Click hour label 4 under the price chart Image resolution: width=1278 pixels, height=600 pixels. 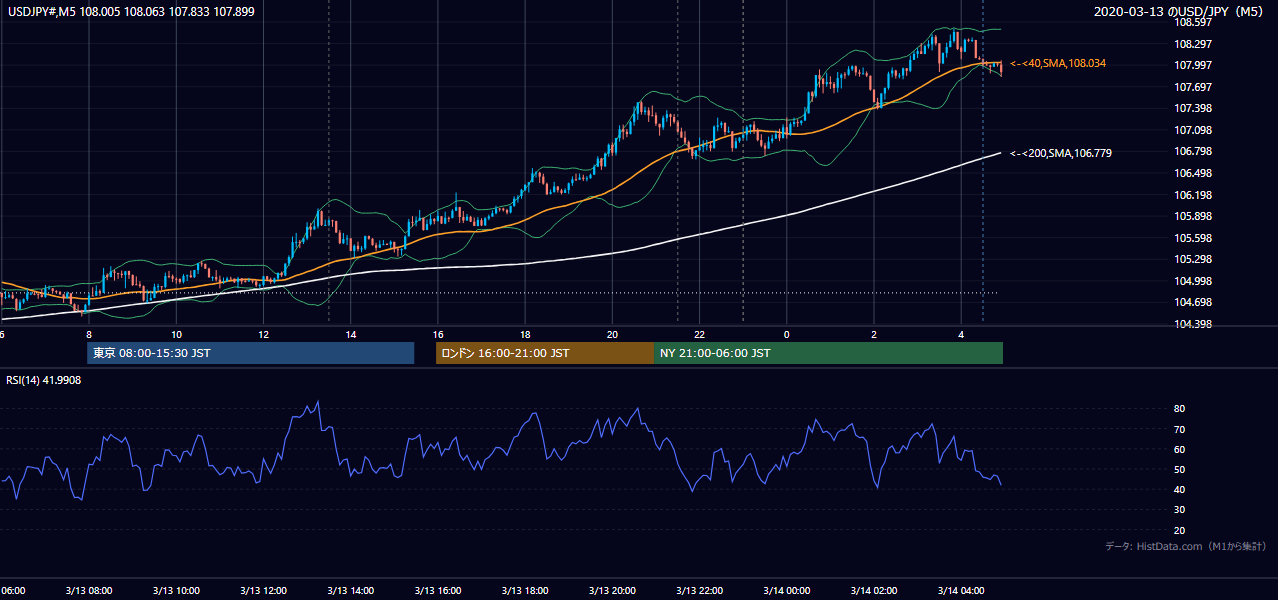click(961, 334)
